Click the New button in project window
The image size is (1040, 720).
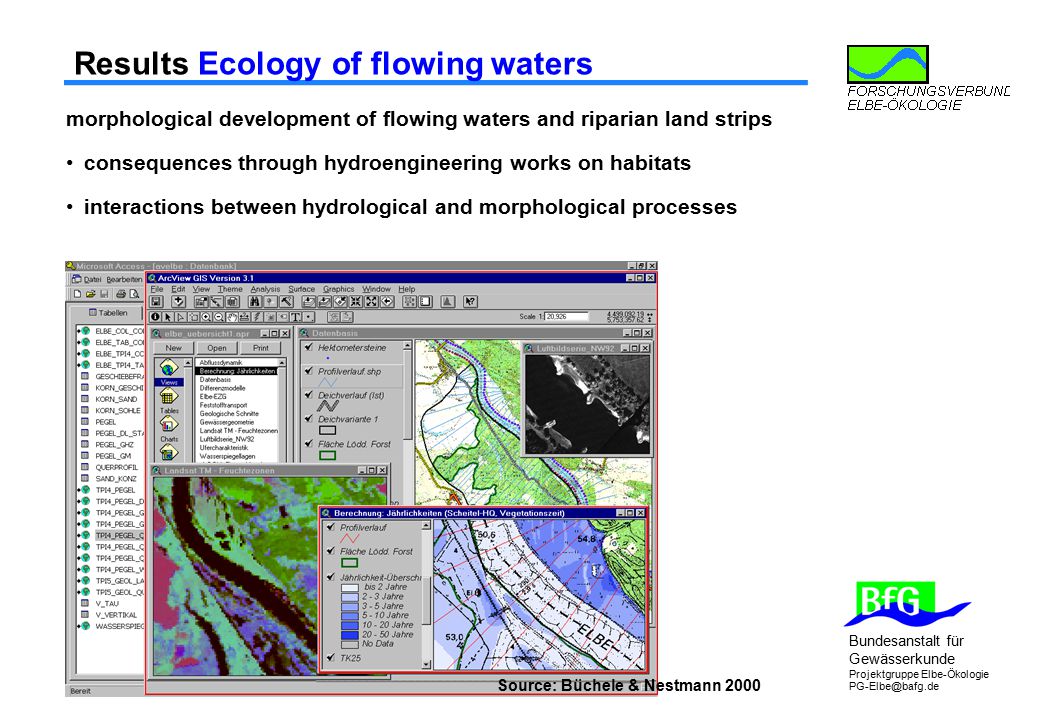tap(173, 347)
